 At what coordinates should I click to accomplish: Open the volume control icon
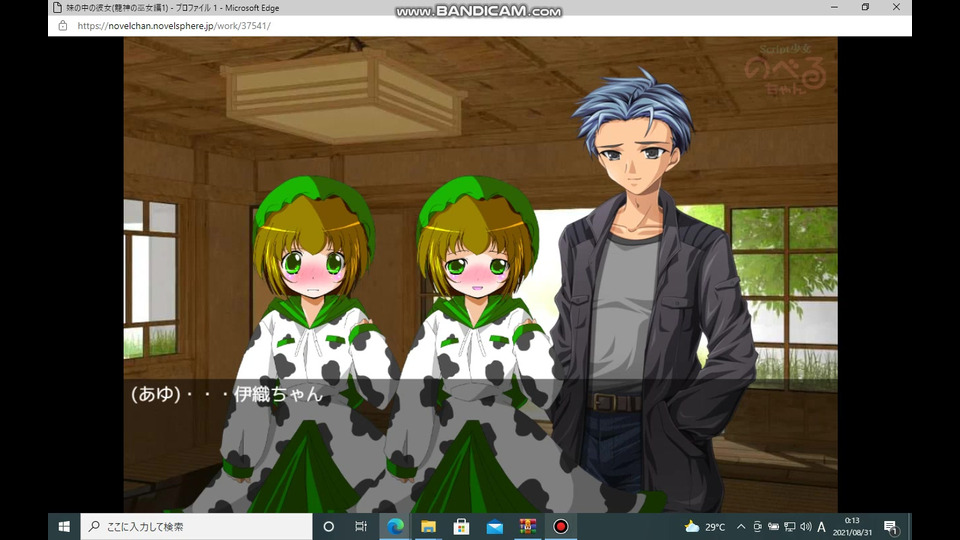(x=806, y=527)
